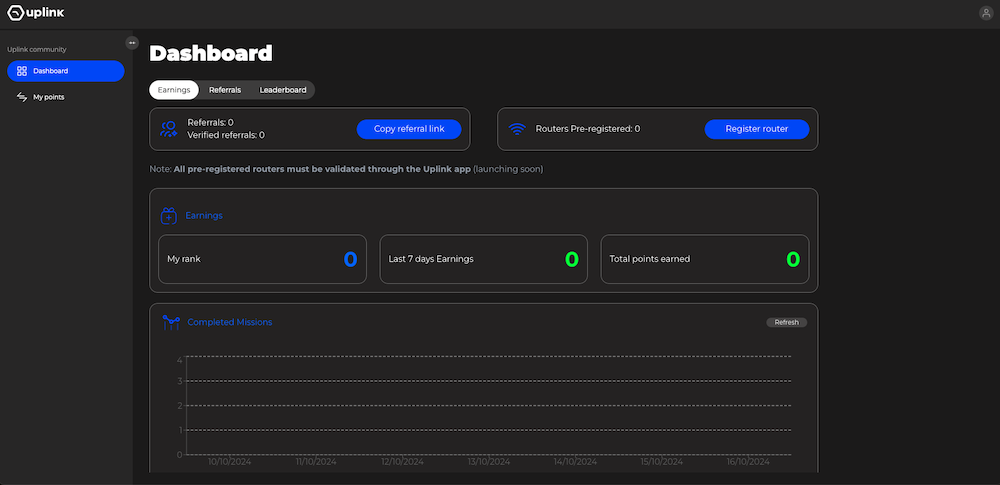Click the 'Completed Missions' title text

[x=230, y=322]
